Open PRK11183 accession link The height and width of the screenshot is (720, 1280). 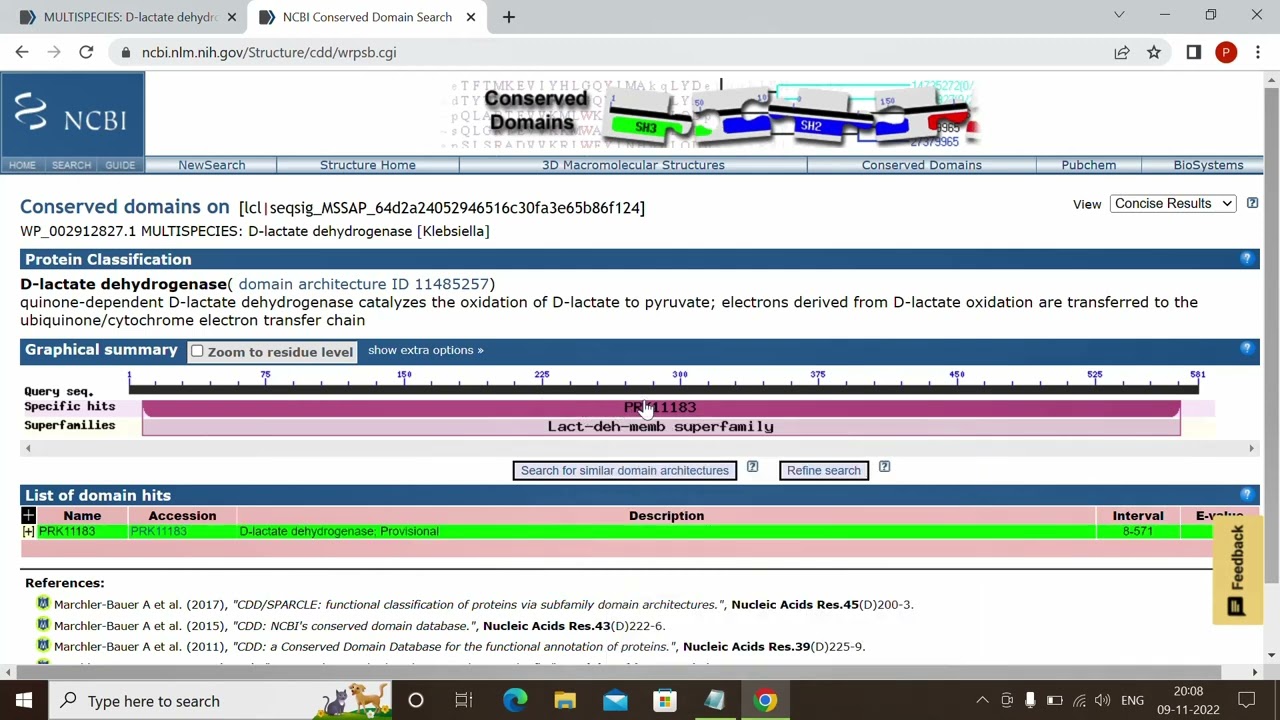pyautogui.click(x=158, y=531)
